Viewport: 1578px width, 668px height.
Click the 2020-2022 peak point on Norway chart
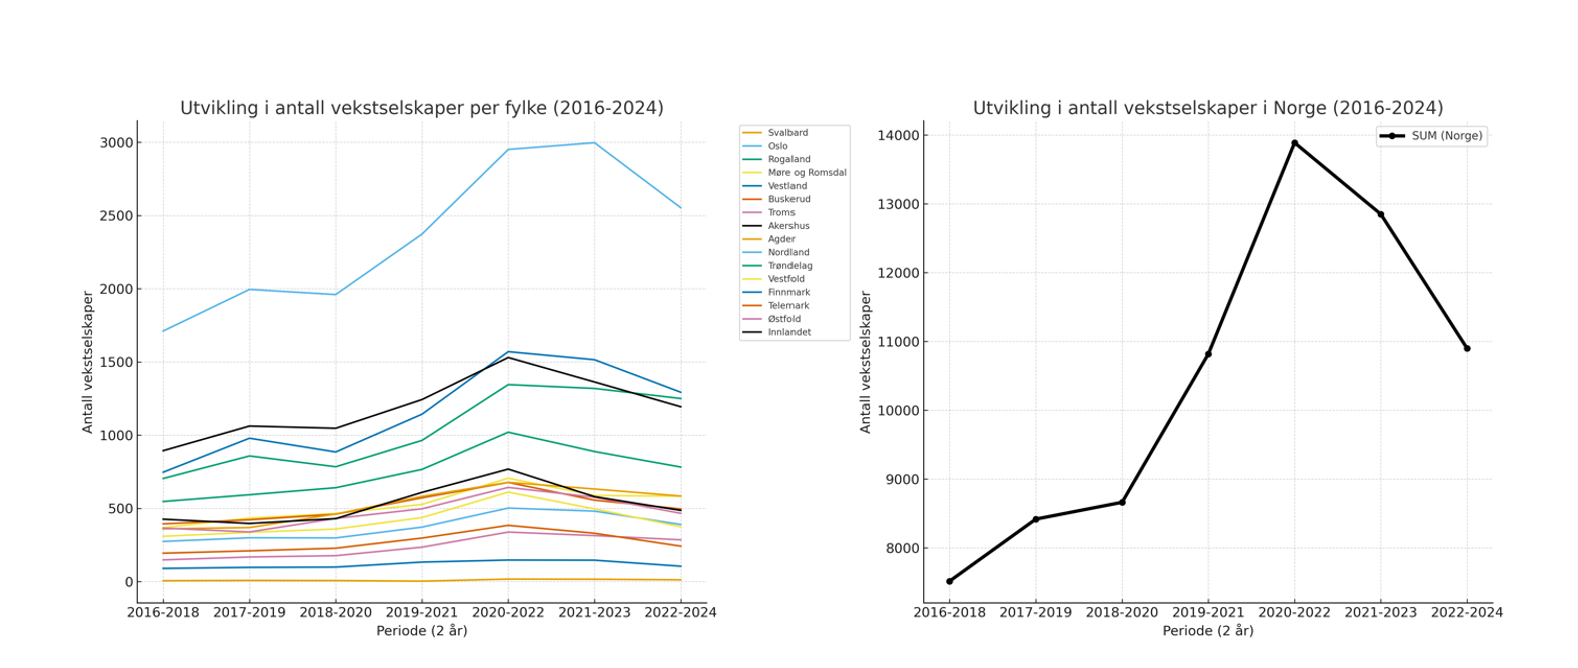(x=1294, y=143)
